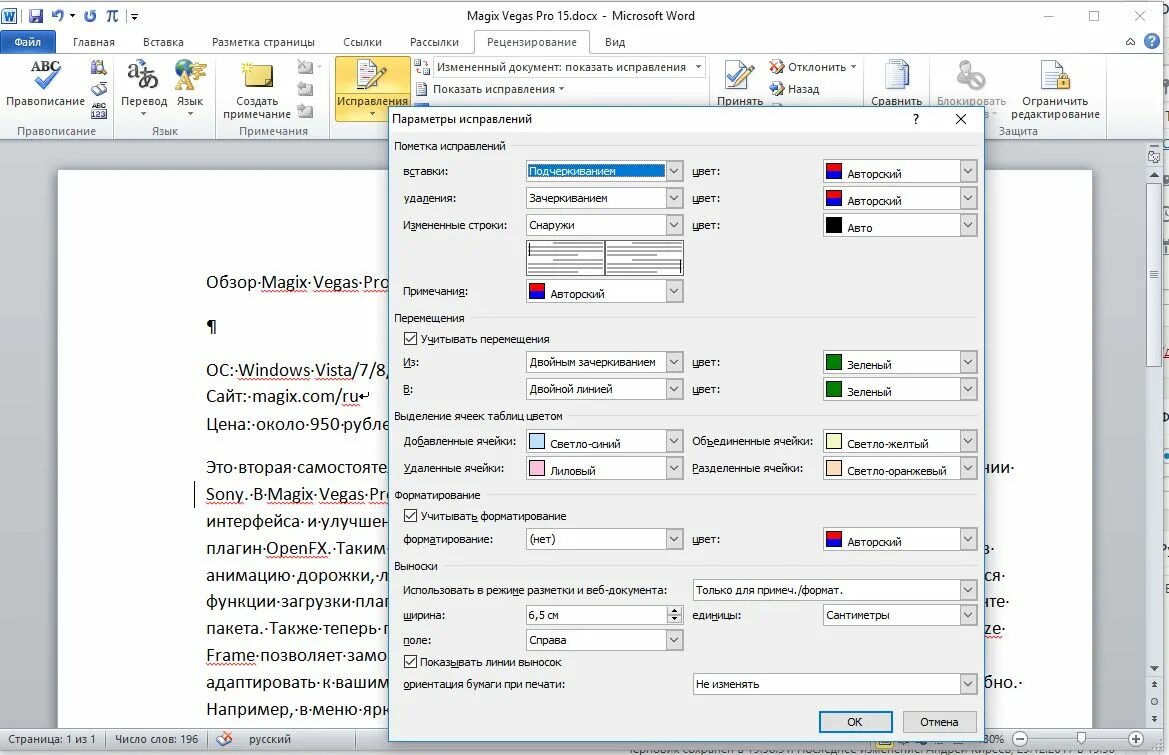Click the document vertical scrollbar down arrow
Image resolution: width=1169 pixels, height=755 pixels.
pyautogui.click(x=1154, y=669)
